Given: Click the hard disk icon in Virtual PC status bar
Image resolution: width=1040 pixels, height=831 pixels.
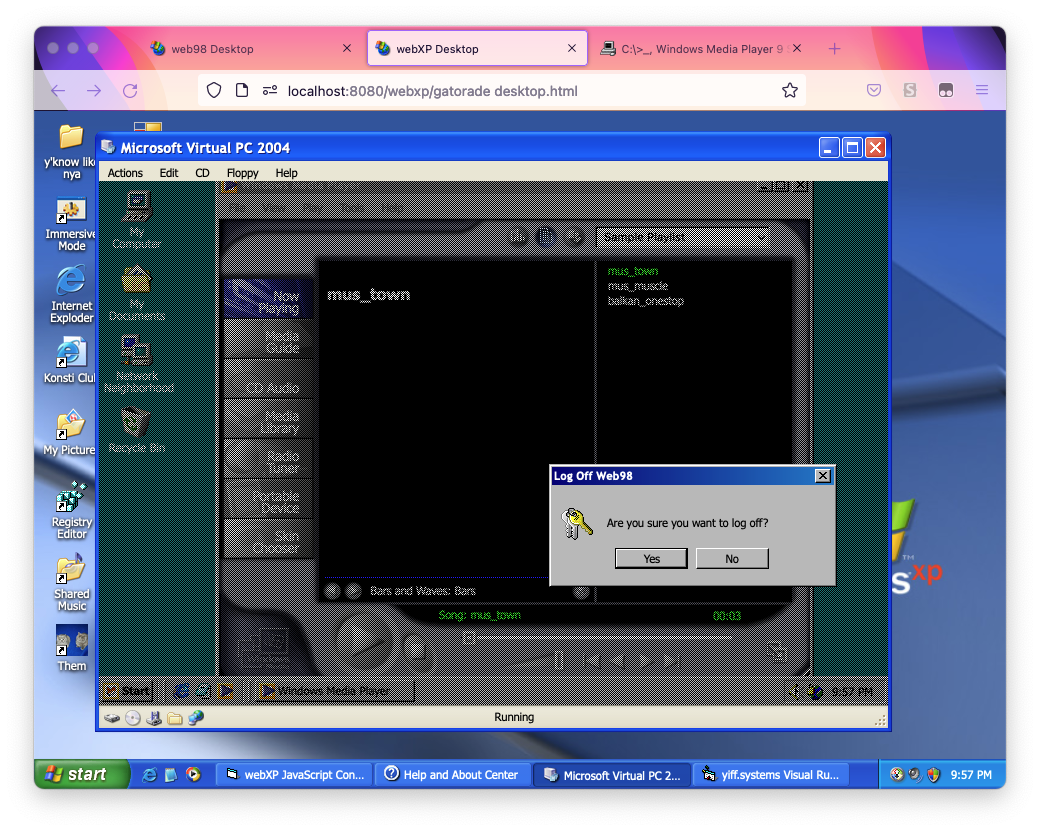Looking at the screenshot, I should 113,717.
